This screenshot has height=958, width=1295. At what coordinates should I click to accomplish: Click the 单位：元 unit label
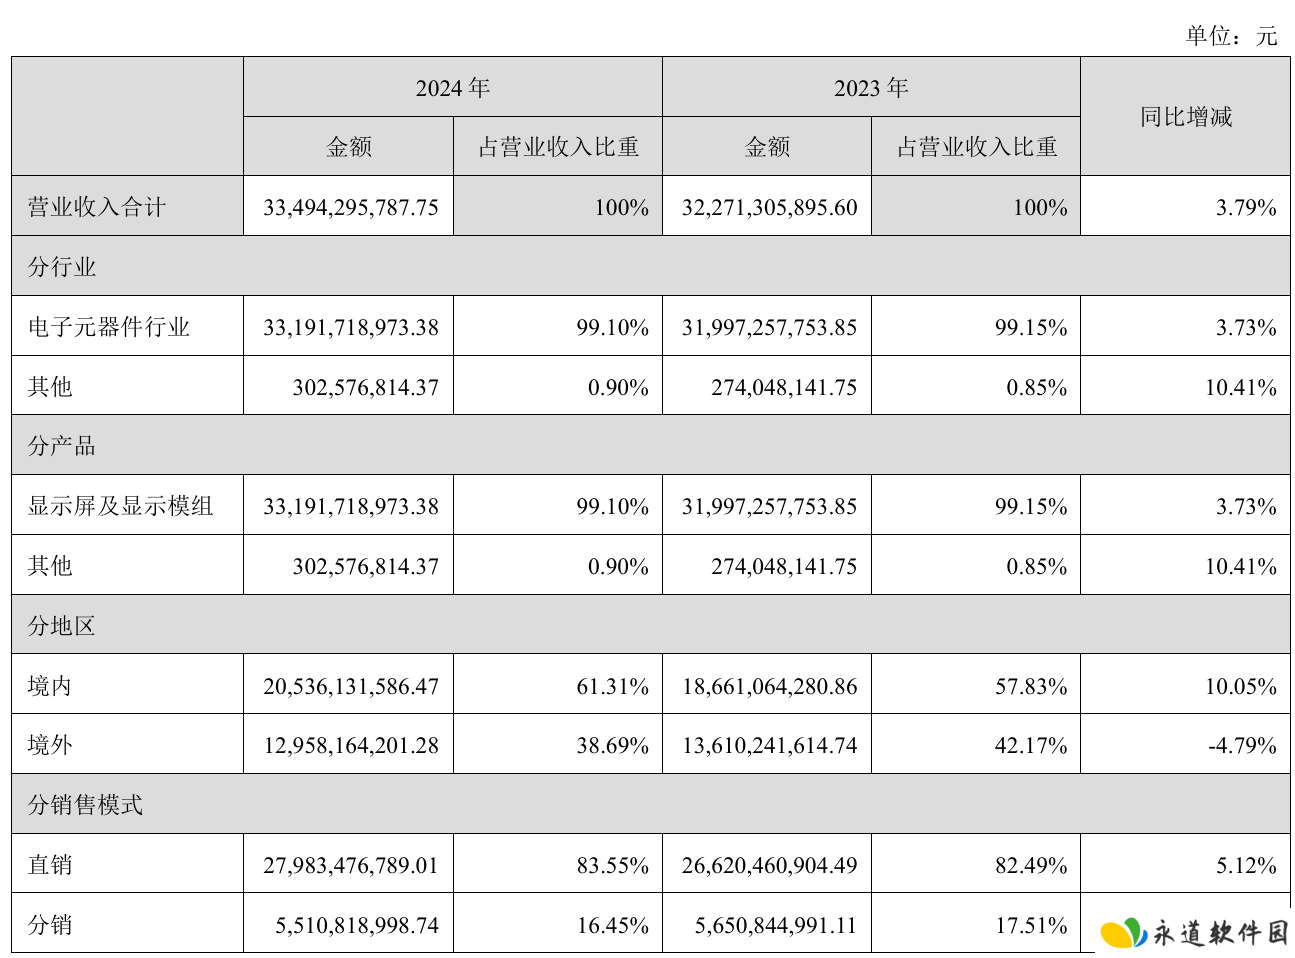[1232, 36]
